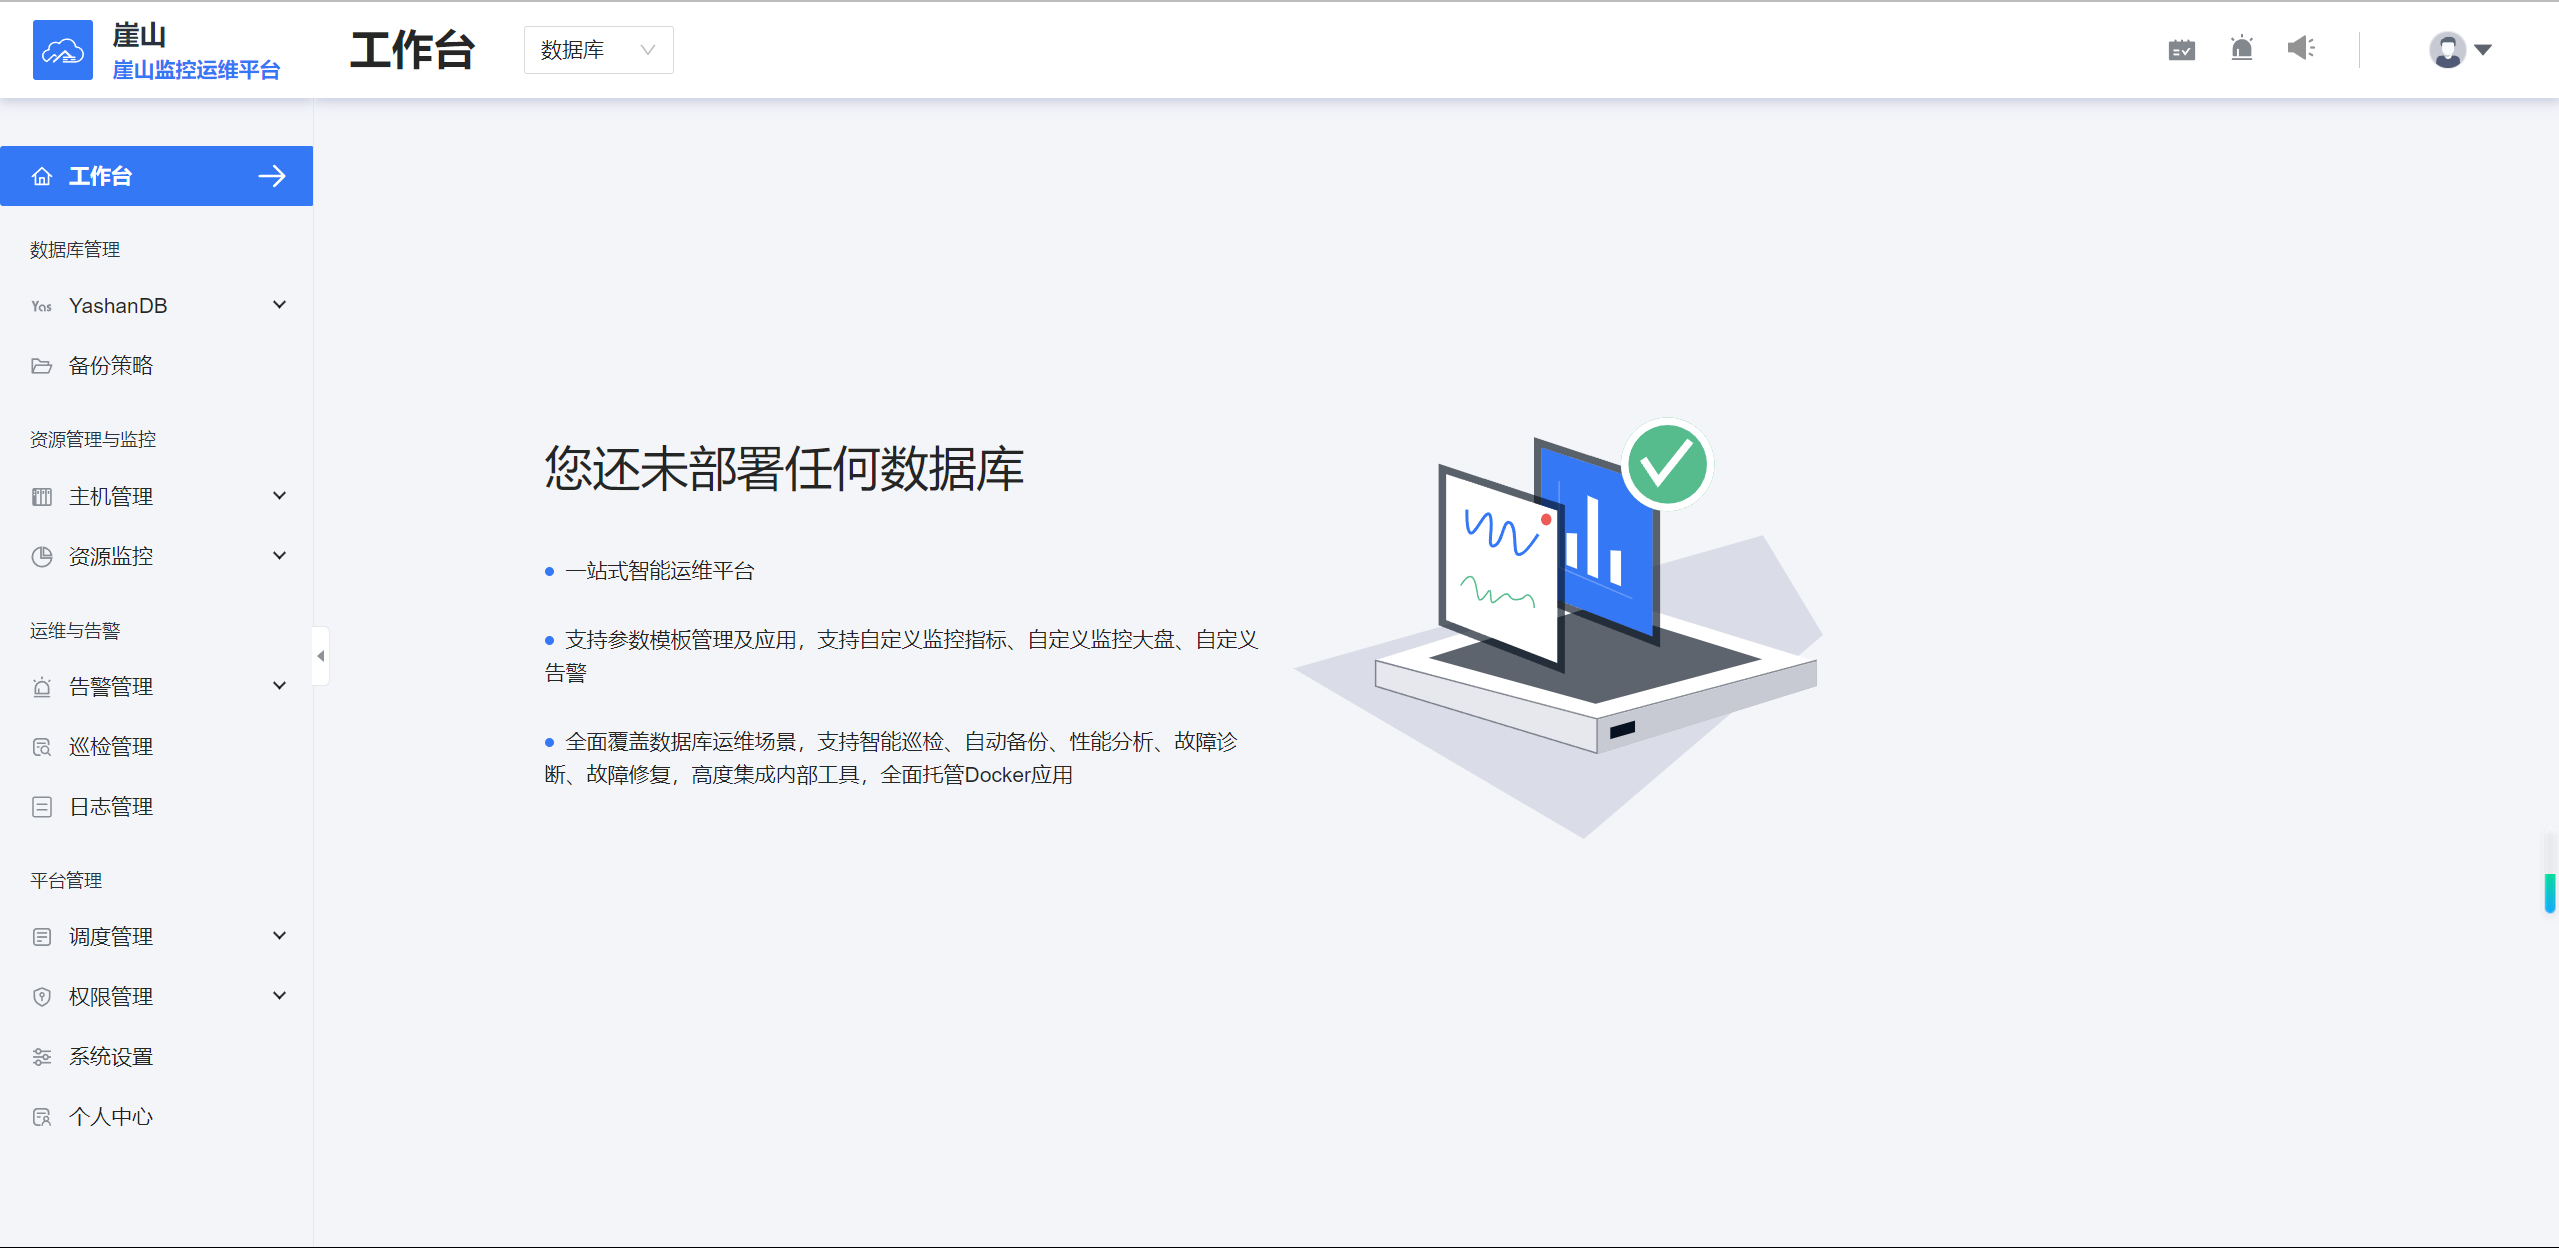
Task: Open the 备份策略 menu item
Action: [x=156, y=366]
